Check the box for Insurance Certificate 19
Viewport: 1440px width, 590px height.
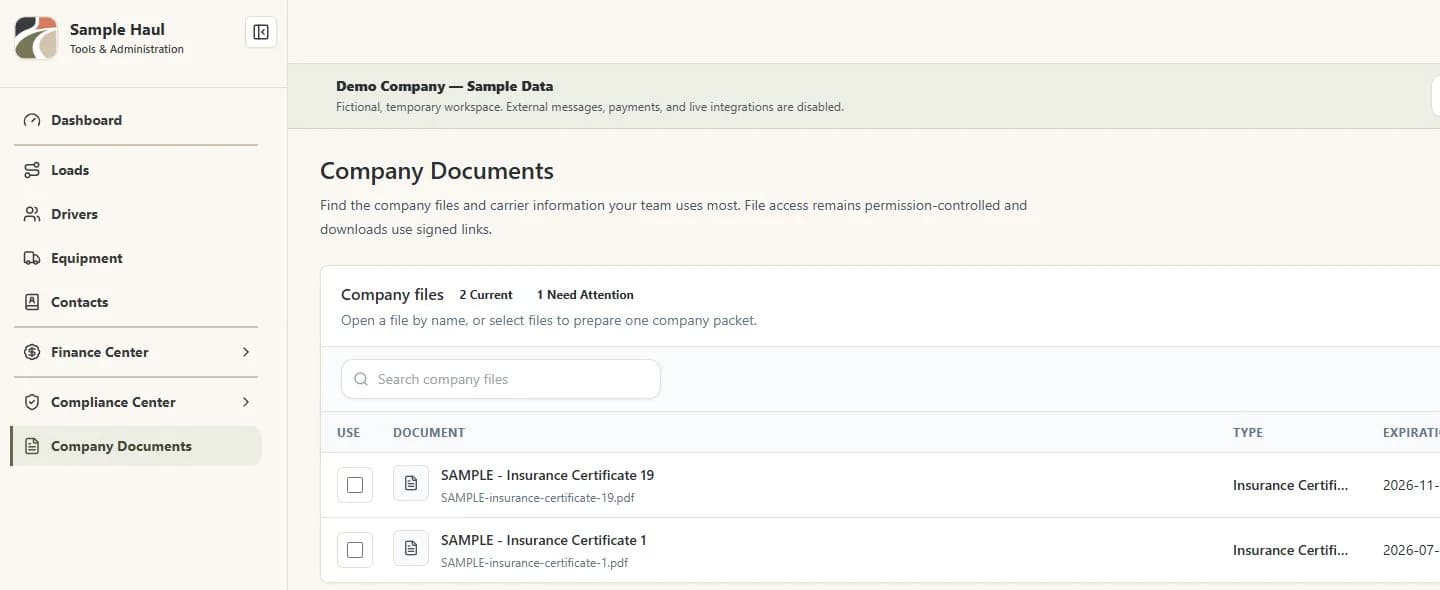point(355,485)
